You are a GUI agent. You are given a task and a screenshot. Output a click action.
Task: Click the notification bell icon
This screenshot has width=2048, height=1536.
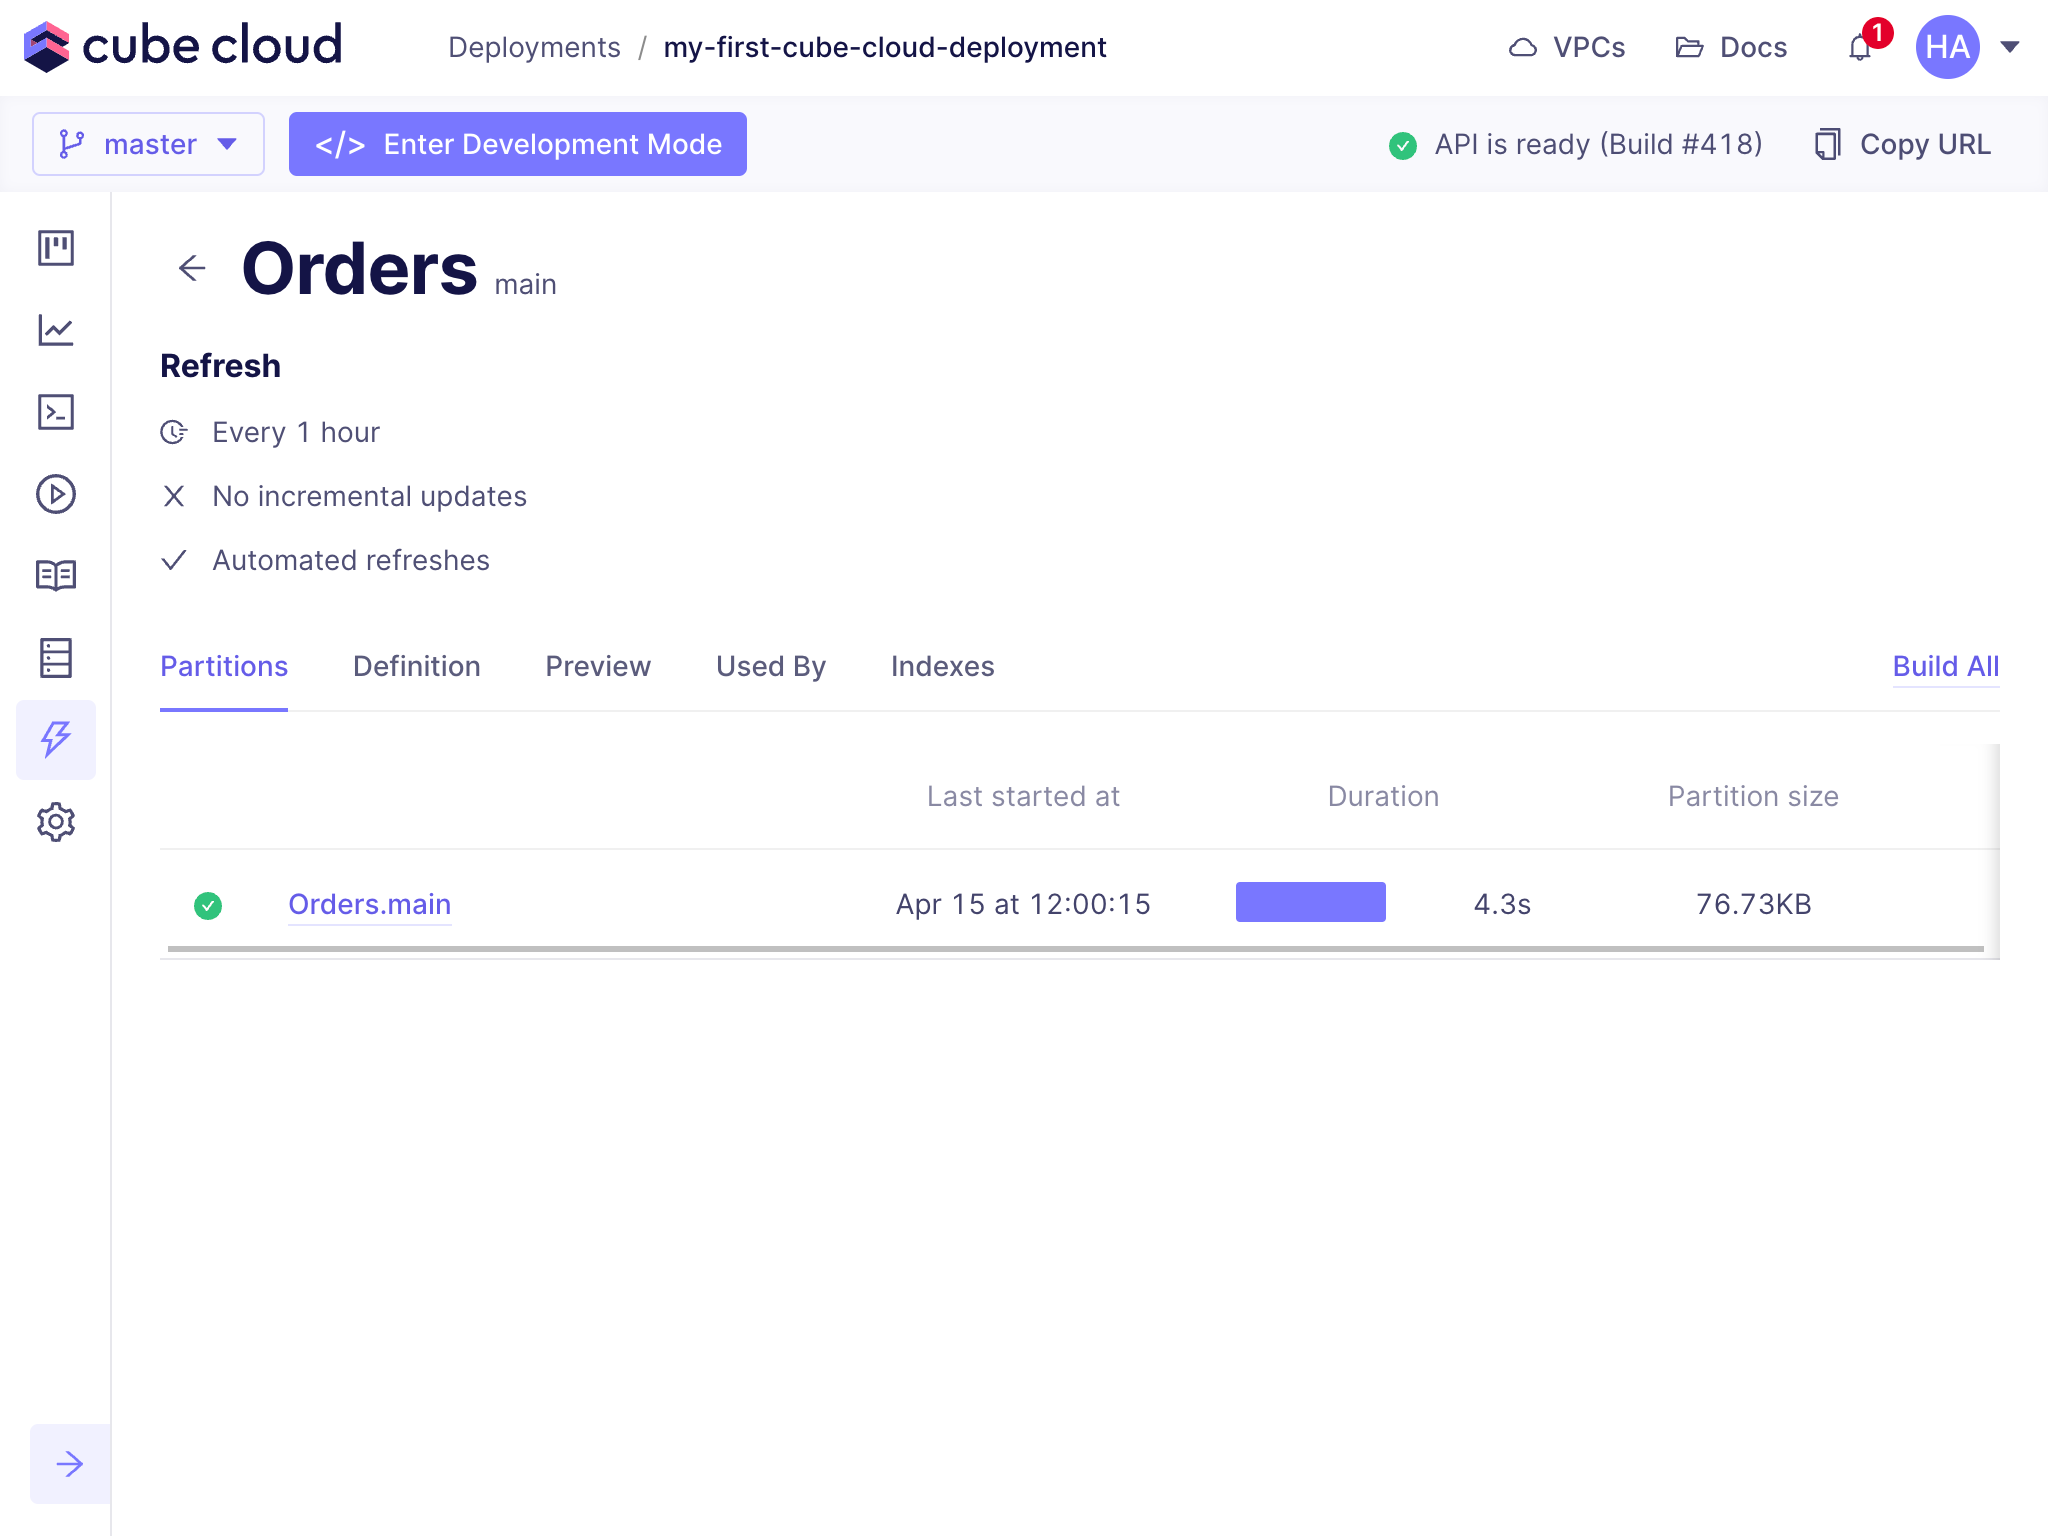1860,47
